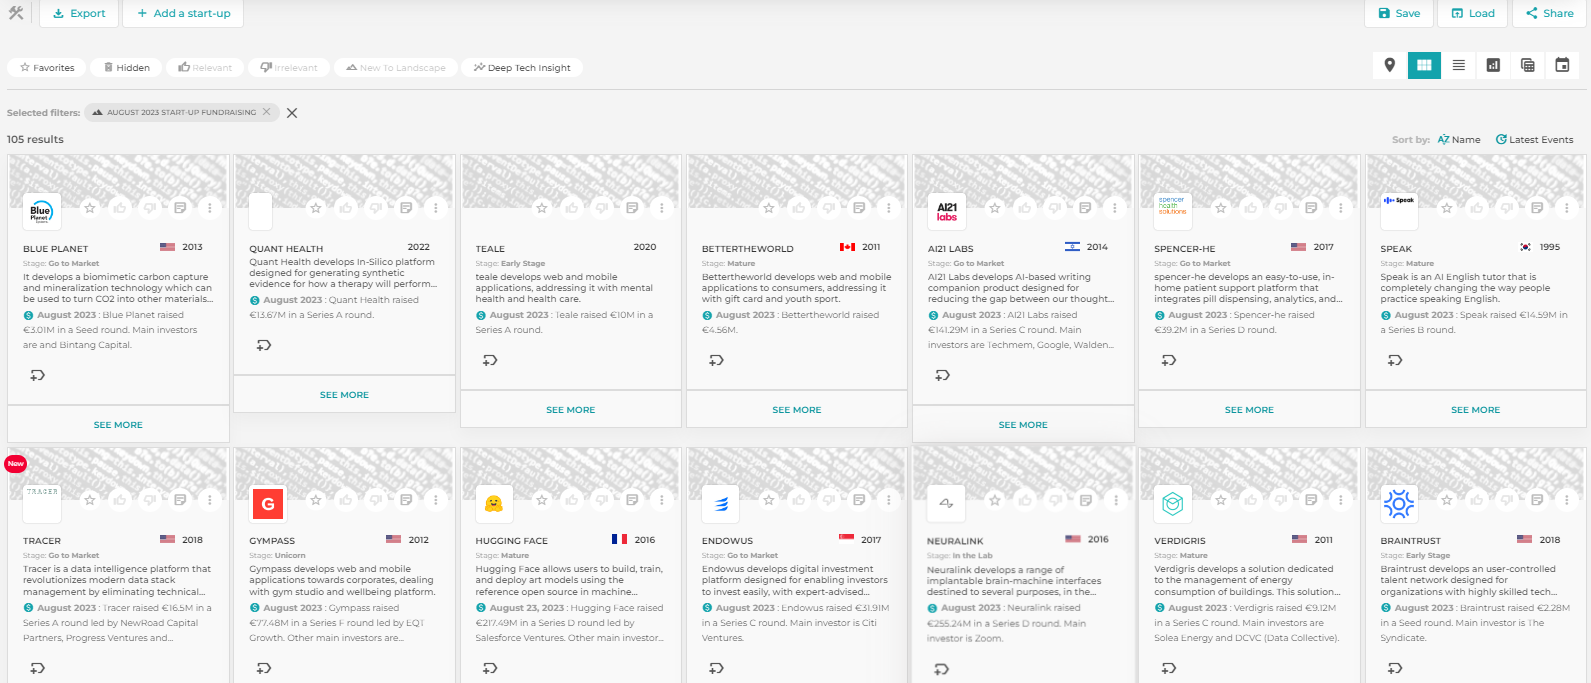Give Verdigris a thumbs up
This screenshot has width=1591, height=683.
coord(1251,500)
